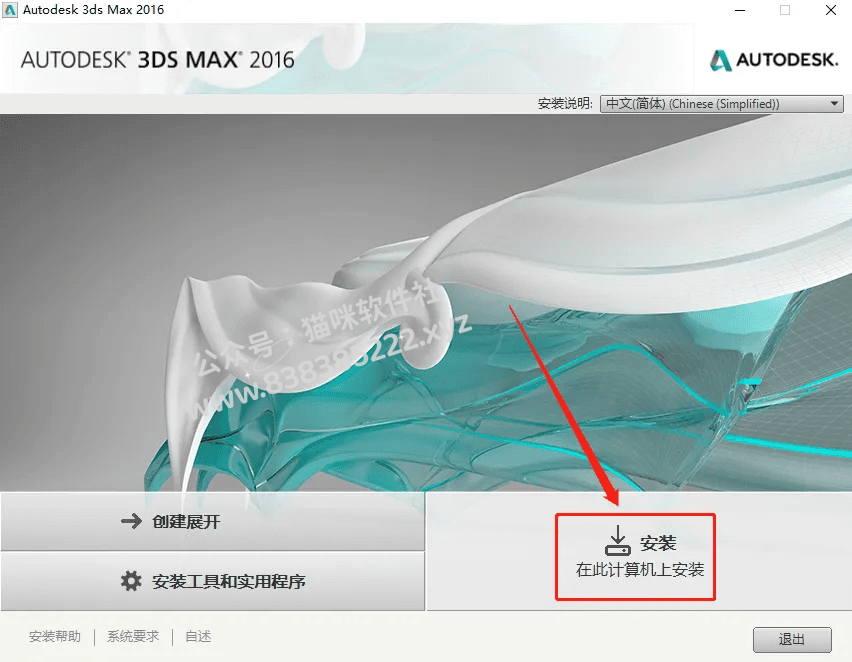Minimize the installer window
The height and width of the screenshot is (662, 852).
tap(740, 10)
